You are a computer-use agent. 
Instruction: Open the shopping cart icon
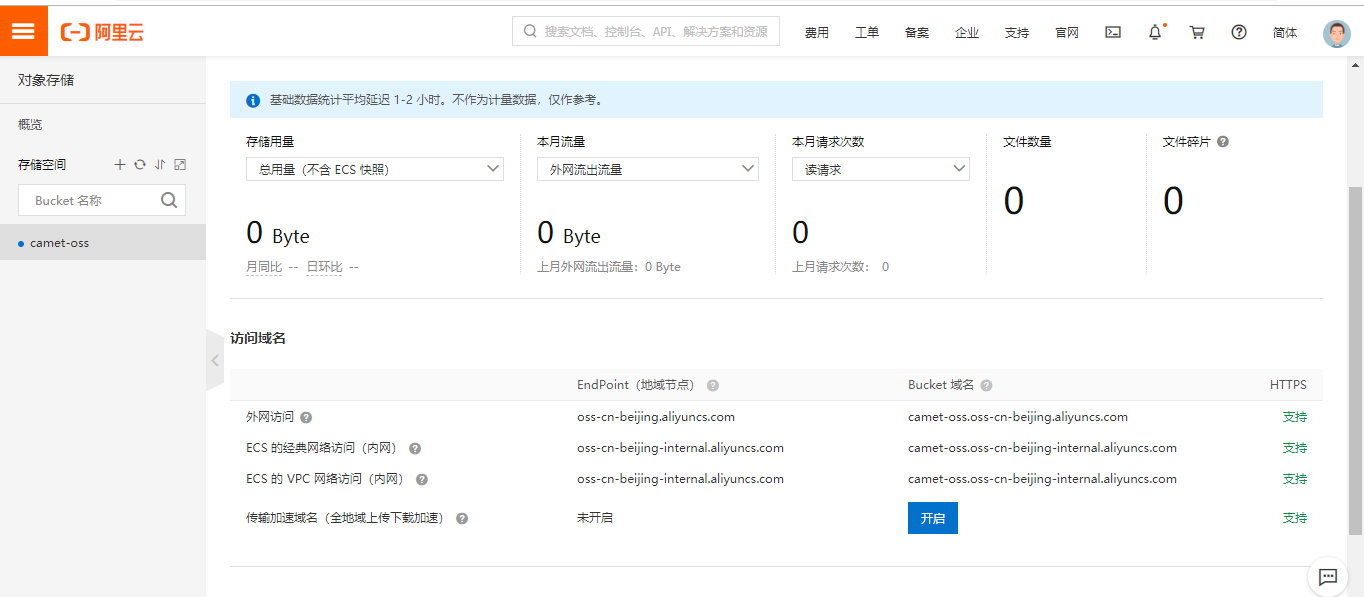tap(1197, 32)
